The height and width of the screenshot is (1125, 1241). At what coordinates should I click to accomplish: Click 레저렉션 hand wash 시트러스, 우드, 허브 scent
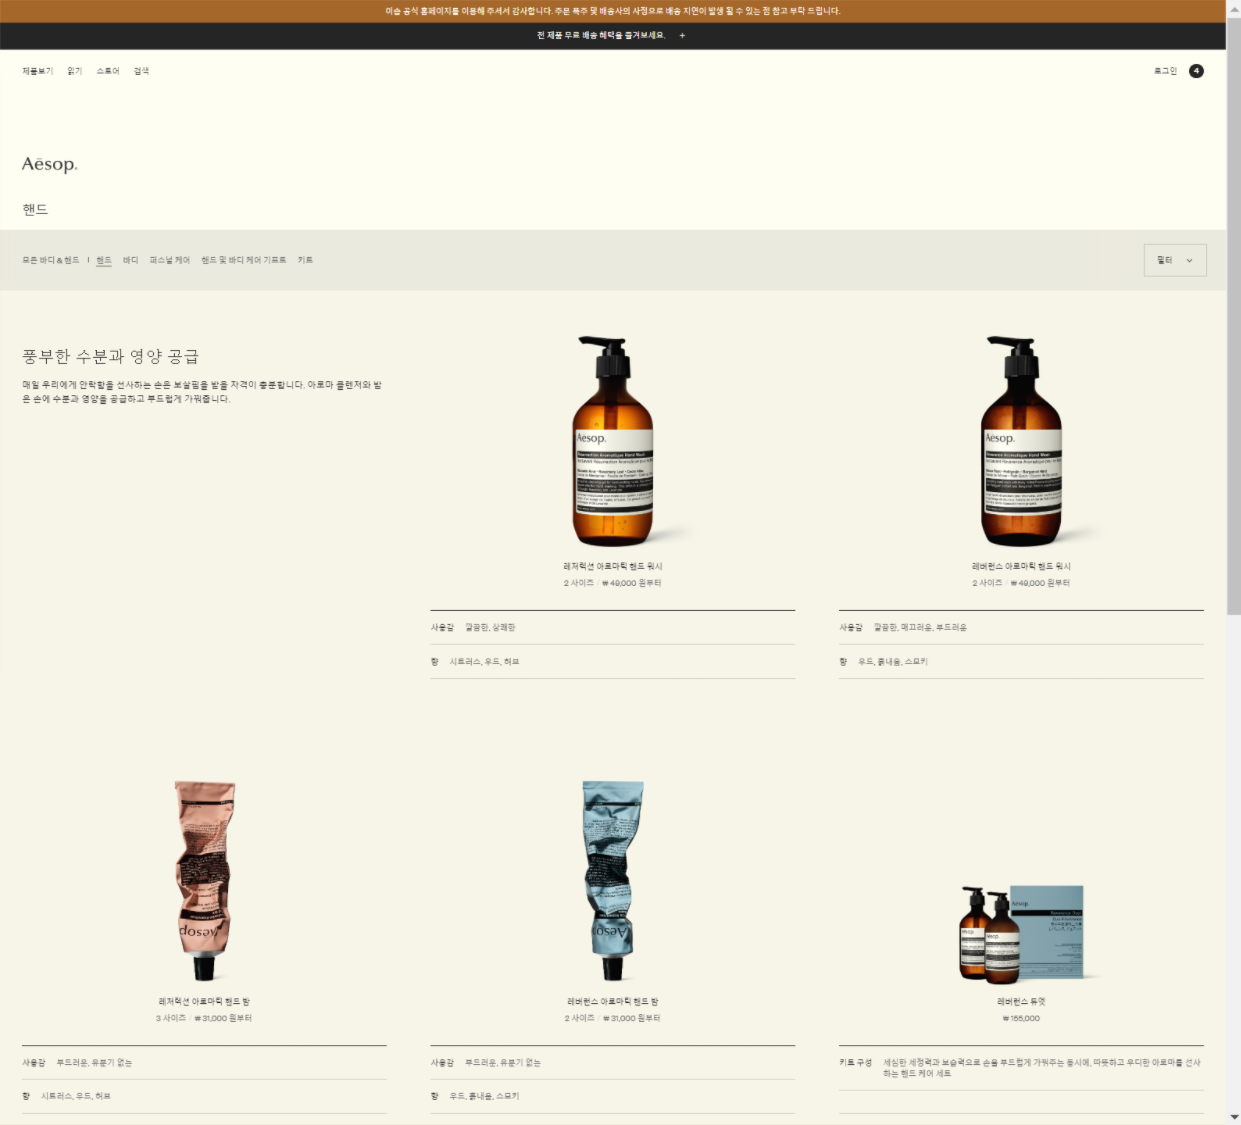pyautogui.click(x=484, y=661)
